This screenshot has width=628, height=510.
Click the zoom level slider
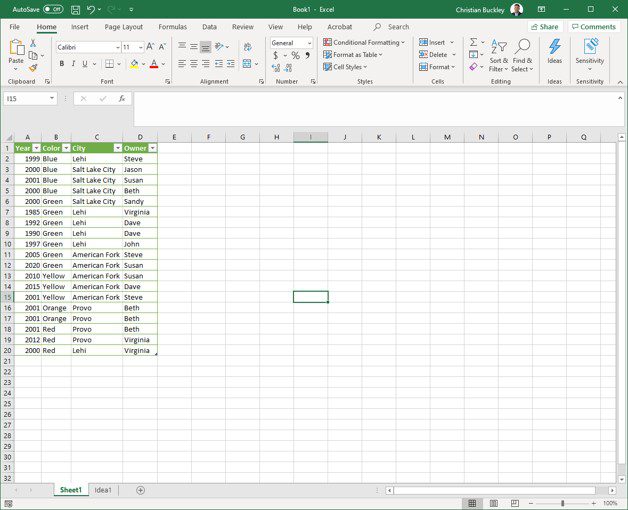(562, 503)
